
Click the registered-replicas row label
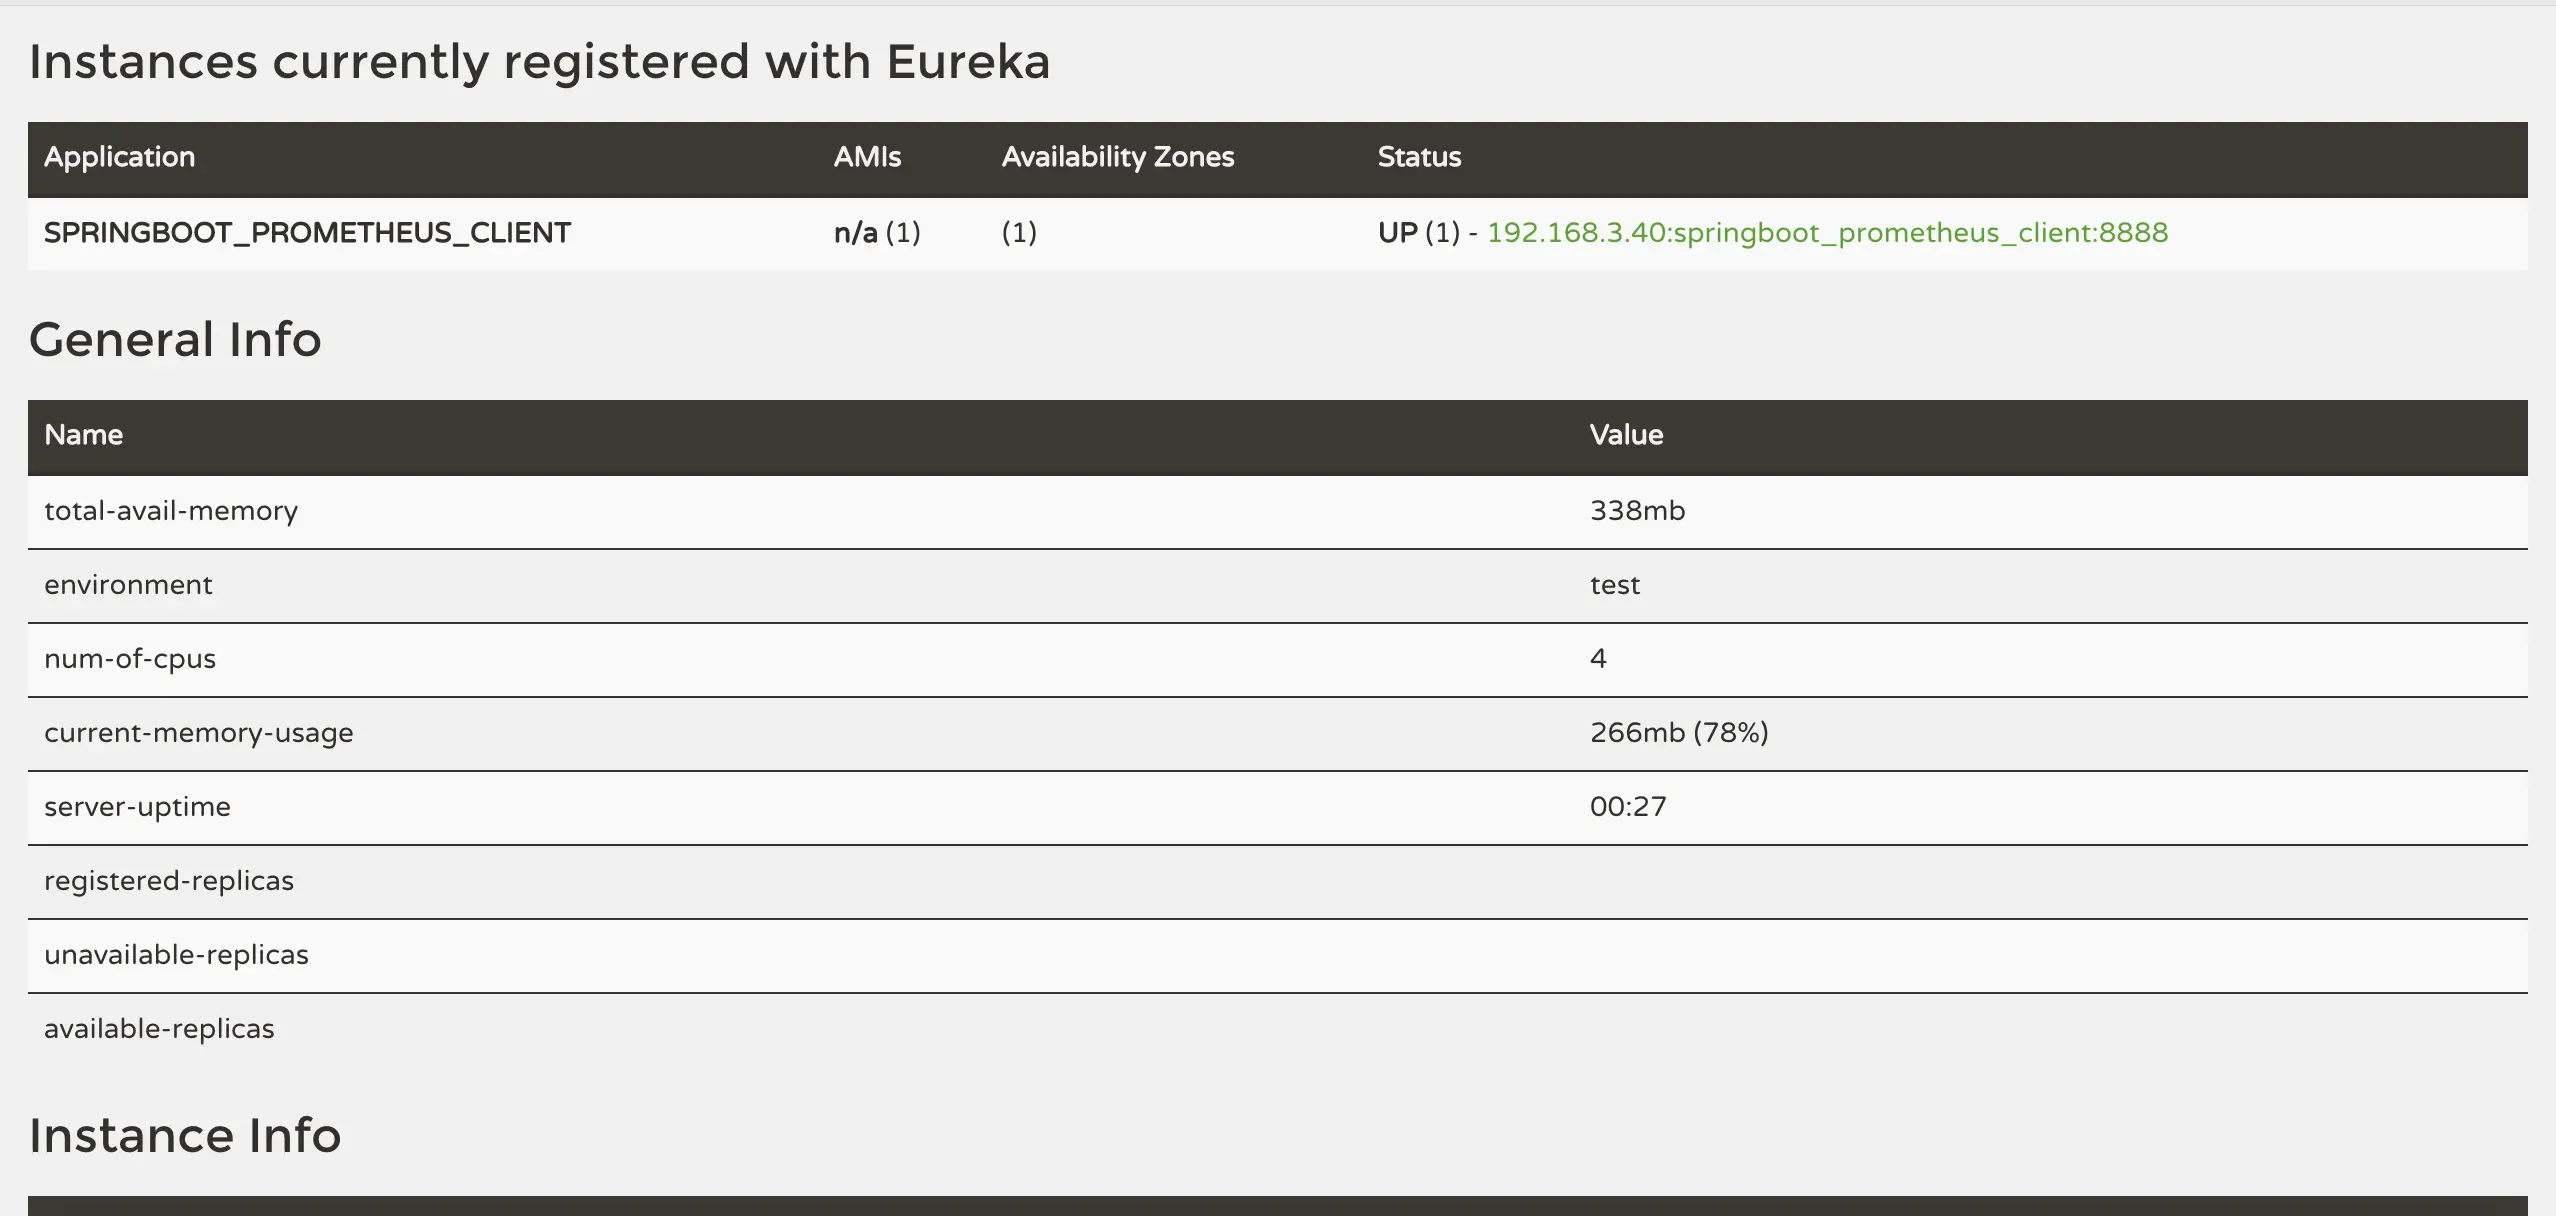(x=169, y=881)
